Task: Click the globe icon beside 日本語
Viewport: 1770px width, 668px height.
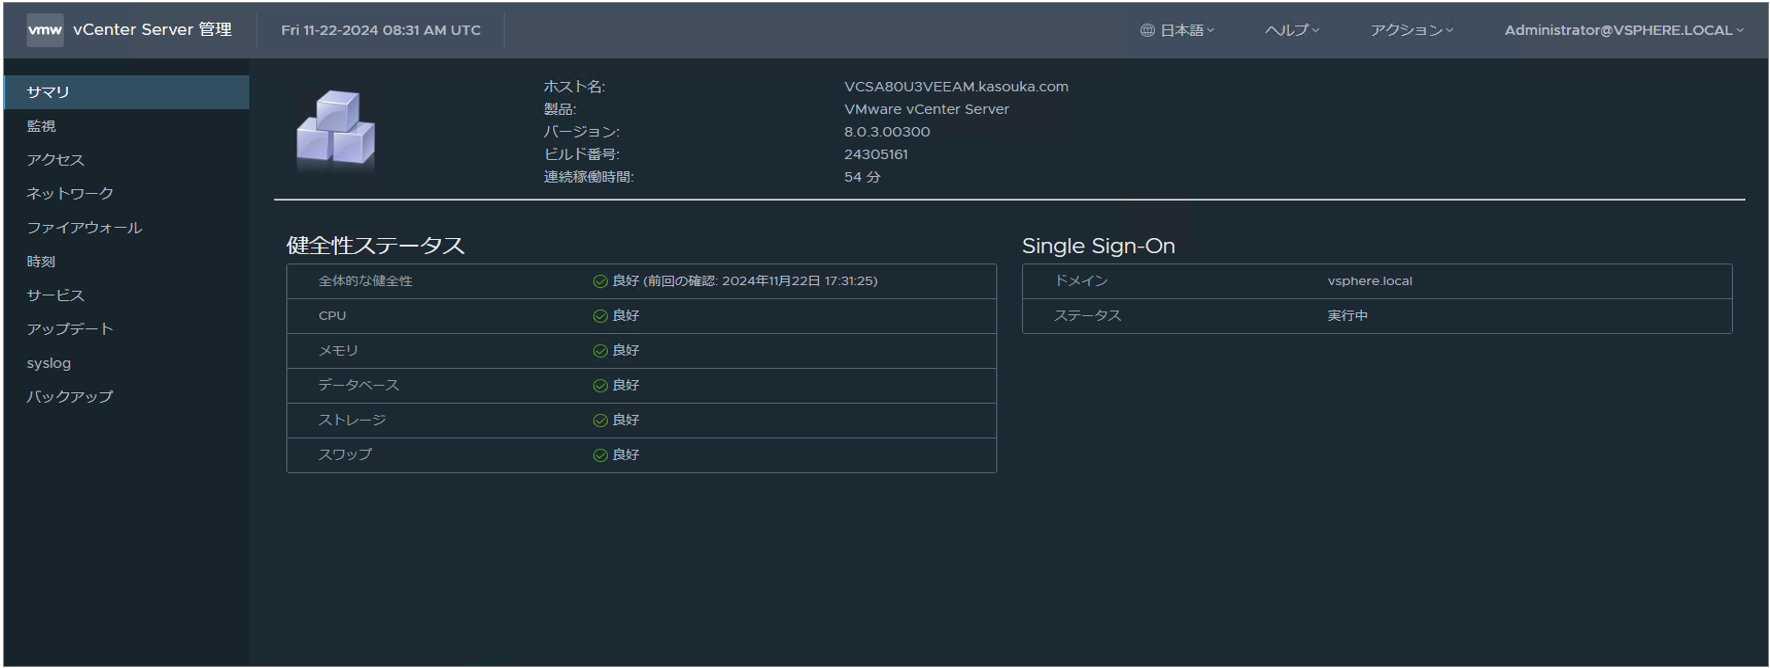Action: tap(1147, 30)
